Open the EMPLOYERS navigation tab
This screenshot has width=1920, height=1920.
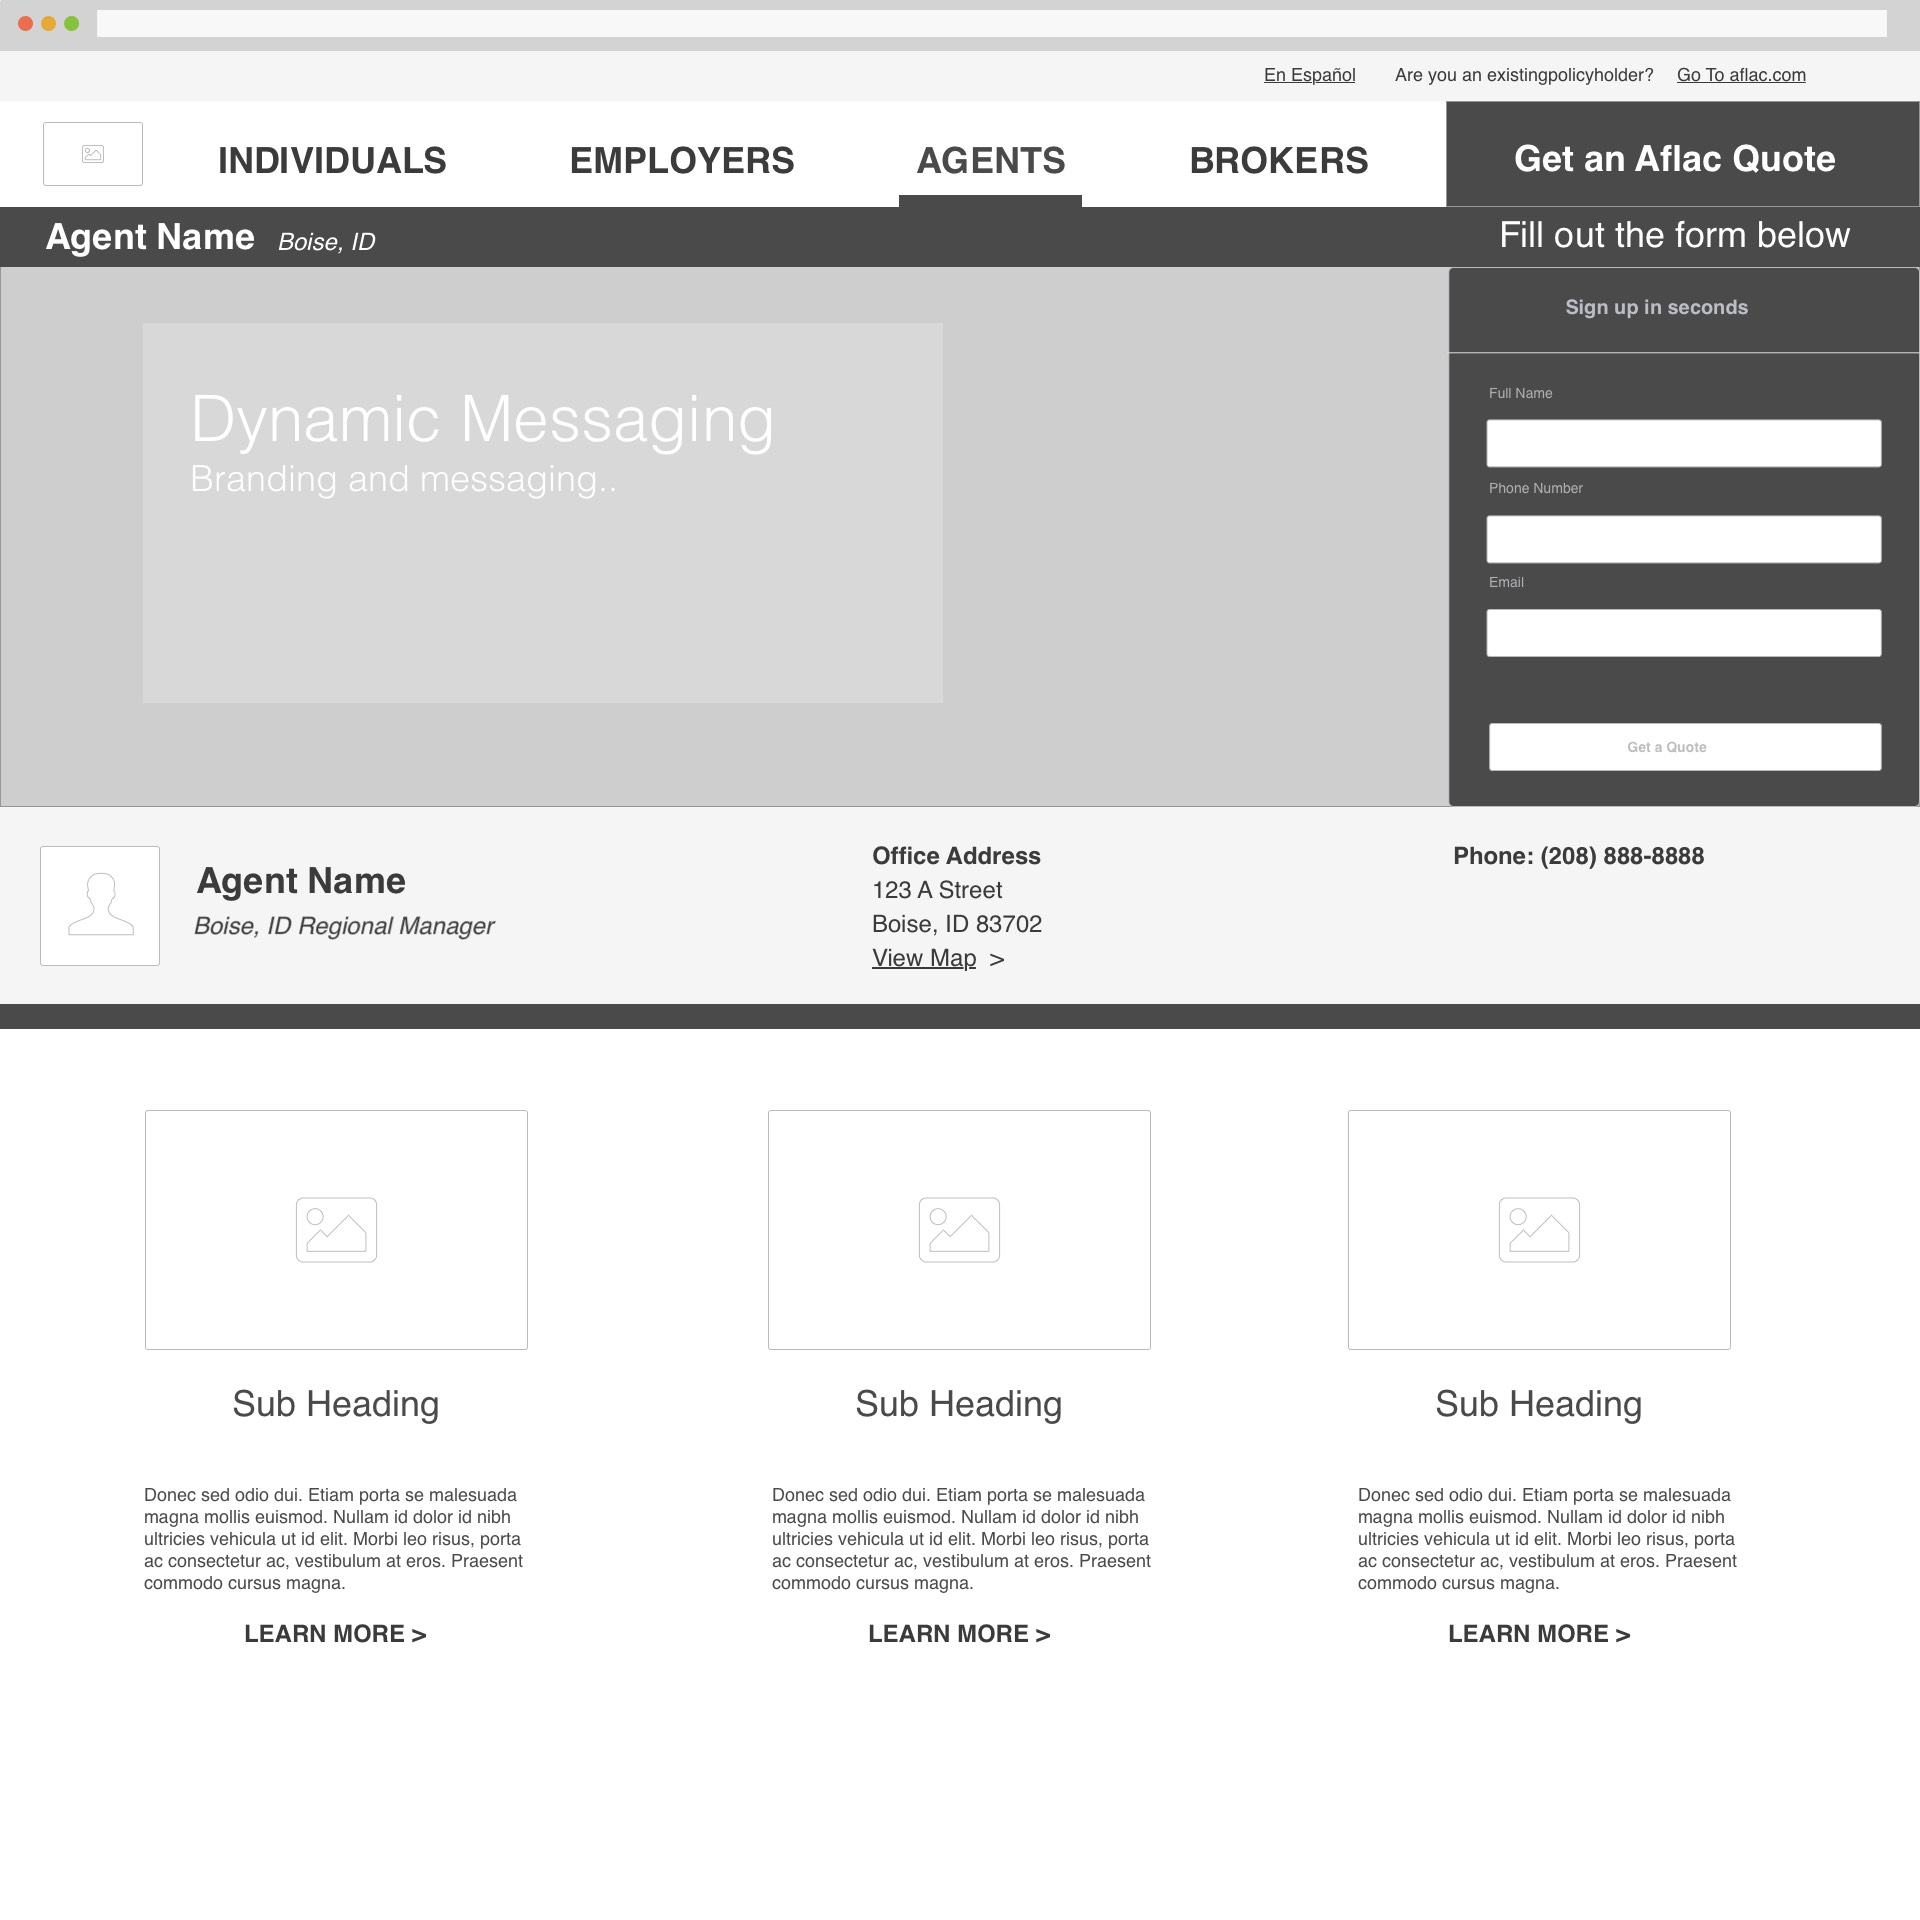682,160
